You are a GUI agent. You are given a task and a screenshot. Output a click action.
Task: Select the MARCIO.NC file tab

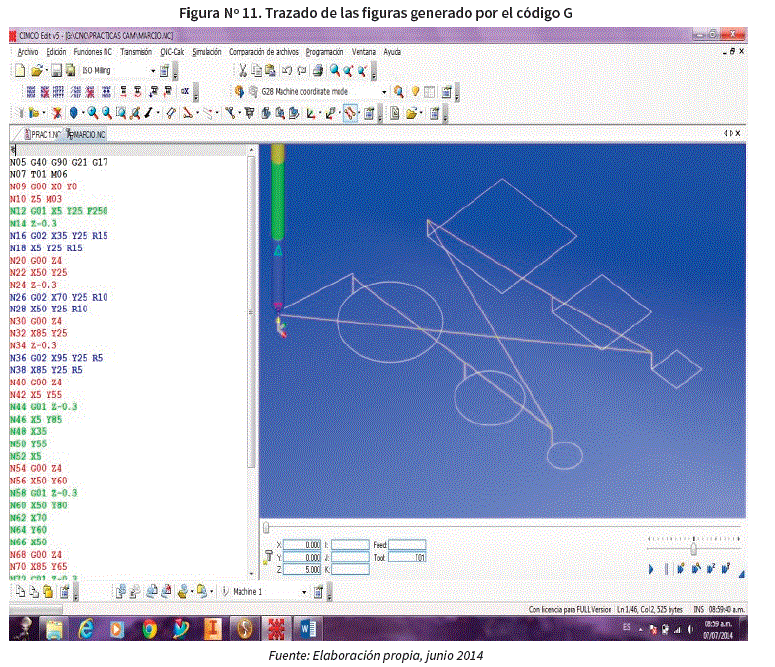pos(88,133)
